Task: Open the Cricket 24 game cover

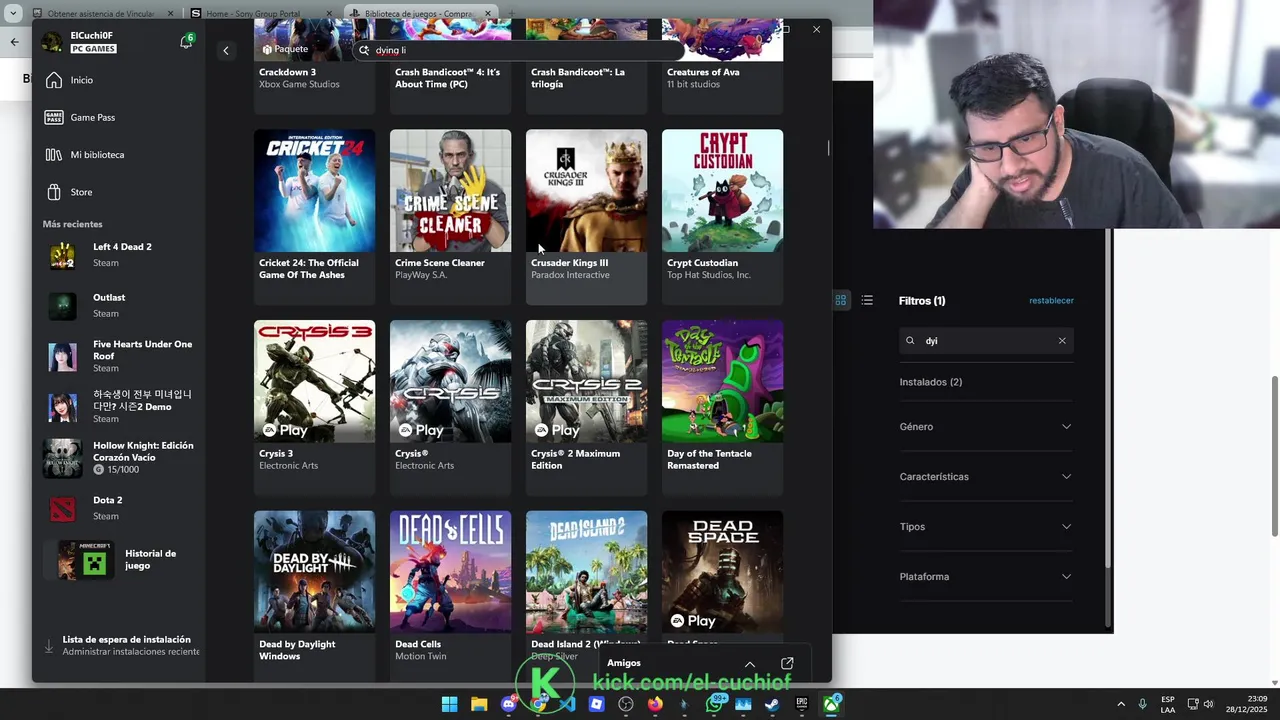Action: tap(314, 190)
